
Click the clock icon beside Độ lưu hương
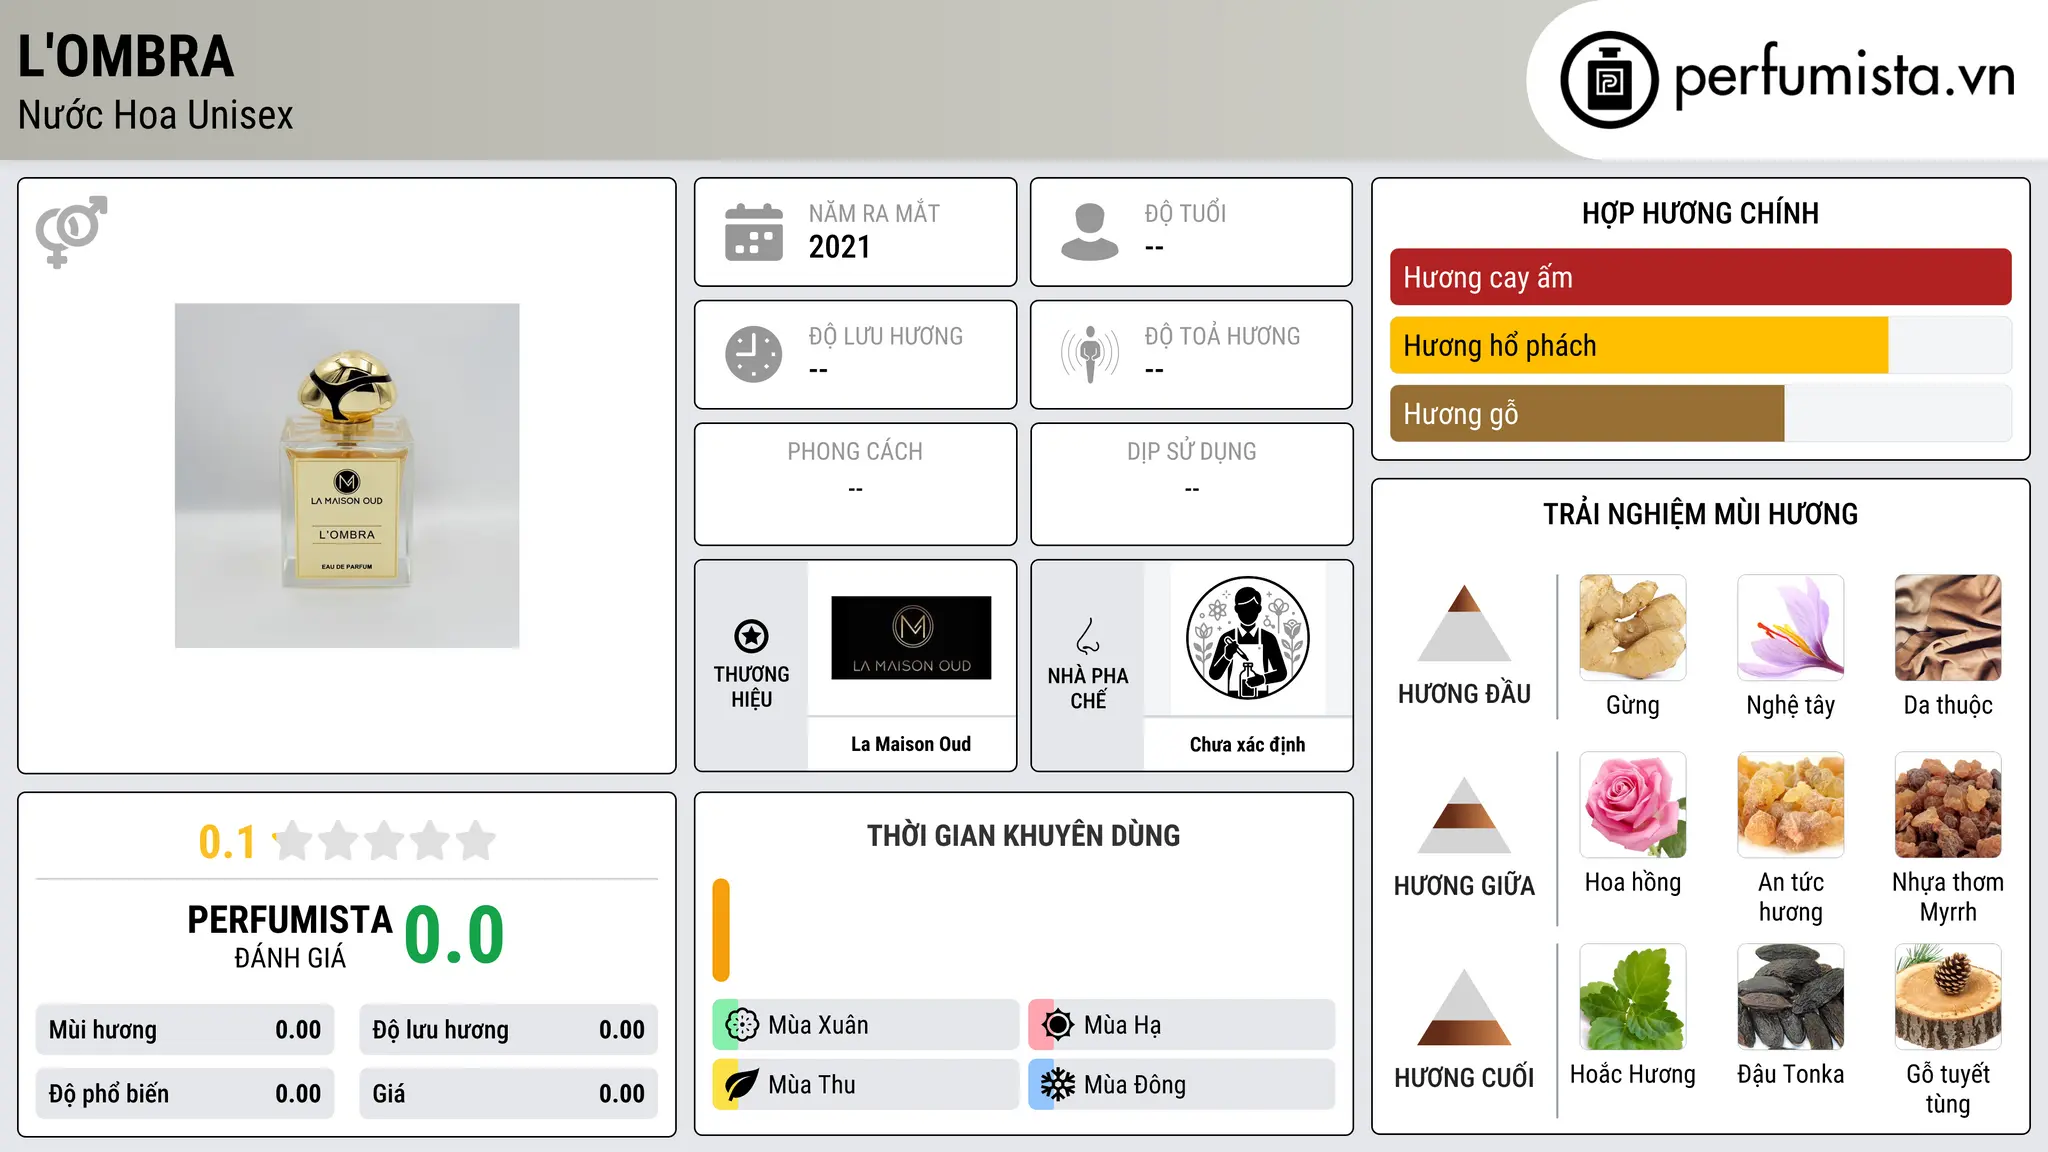point(754,354)
